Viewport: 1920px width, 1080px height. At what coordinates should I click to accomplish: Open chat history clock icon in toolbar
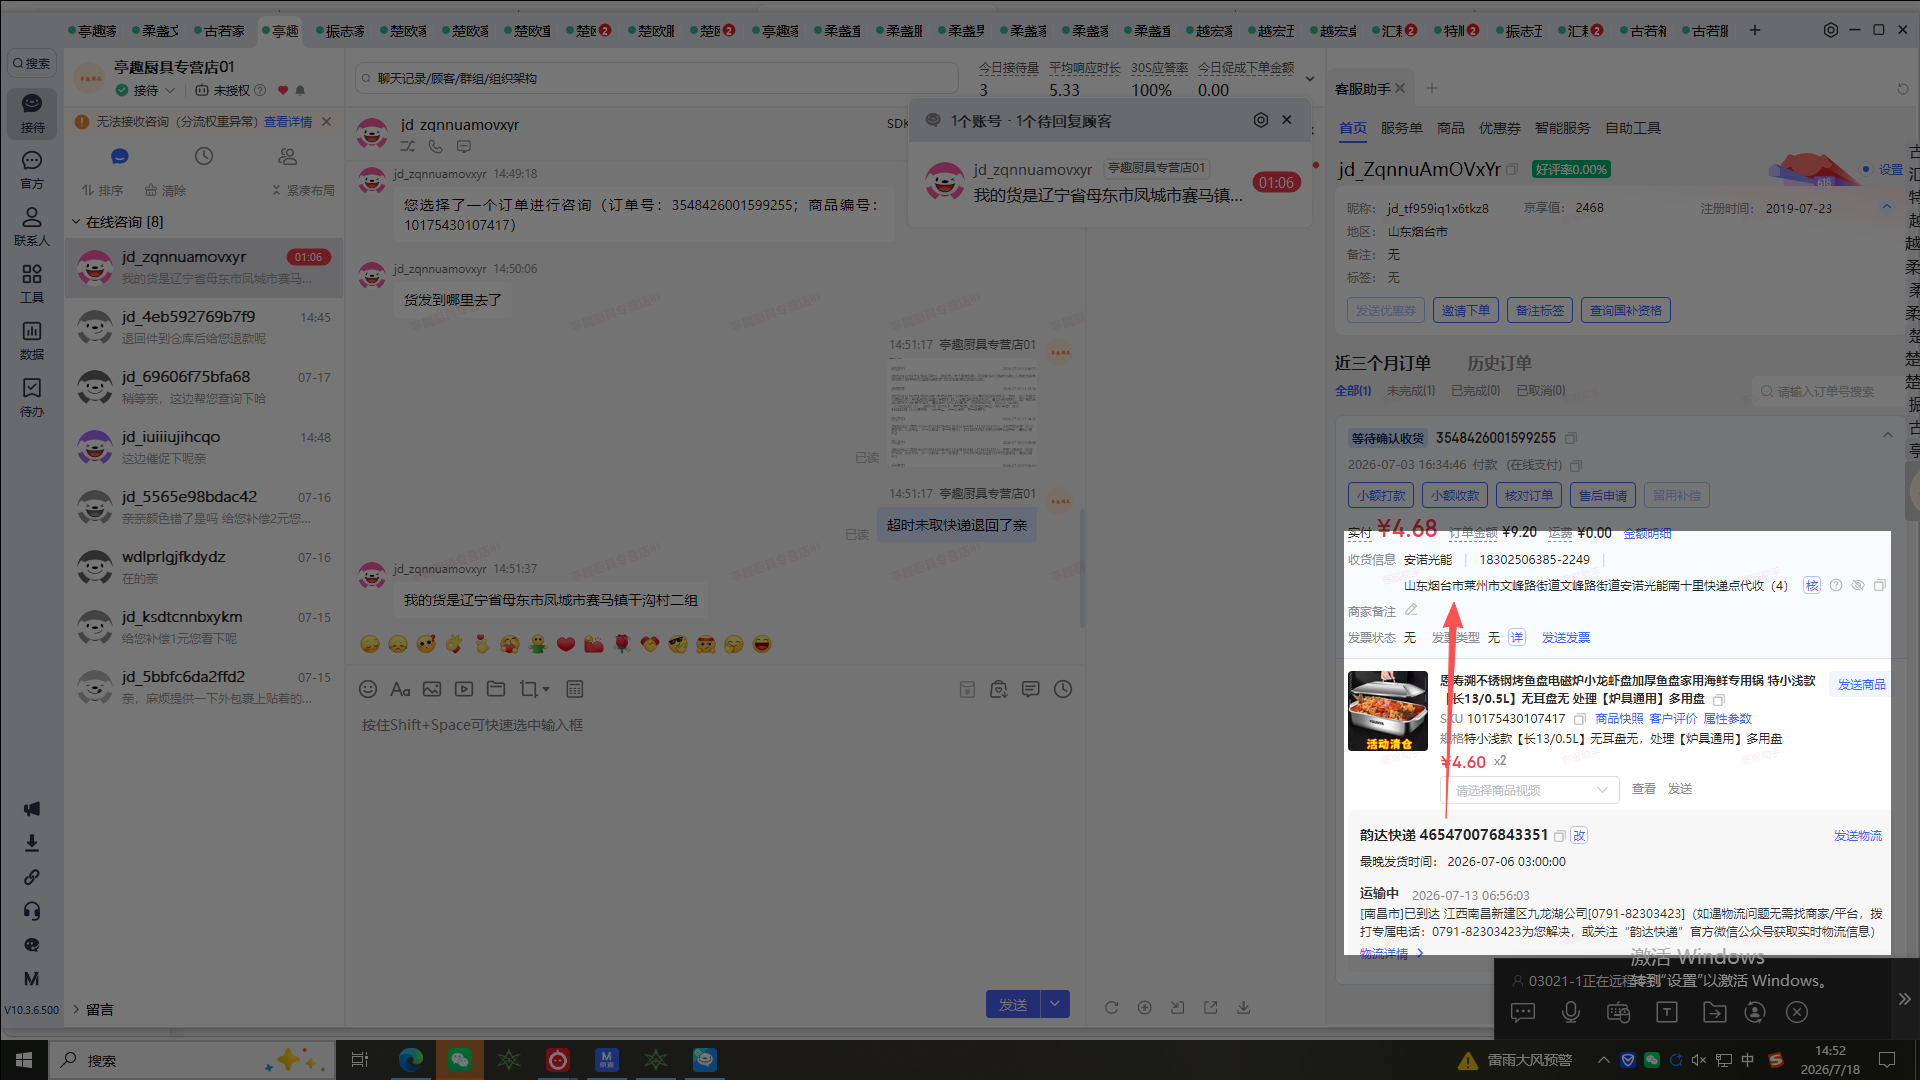point(1063,689)
